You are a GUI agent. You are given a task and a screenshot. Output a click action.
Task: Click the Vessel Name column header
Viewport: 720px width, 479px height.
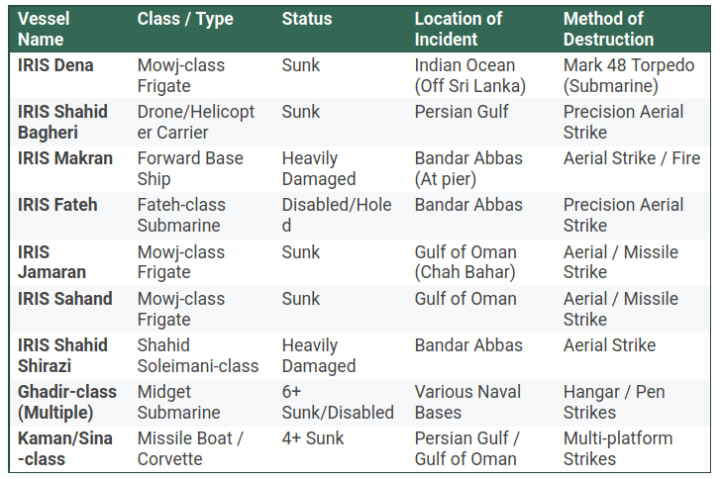click(x=44, y=29)
